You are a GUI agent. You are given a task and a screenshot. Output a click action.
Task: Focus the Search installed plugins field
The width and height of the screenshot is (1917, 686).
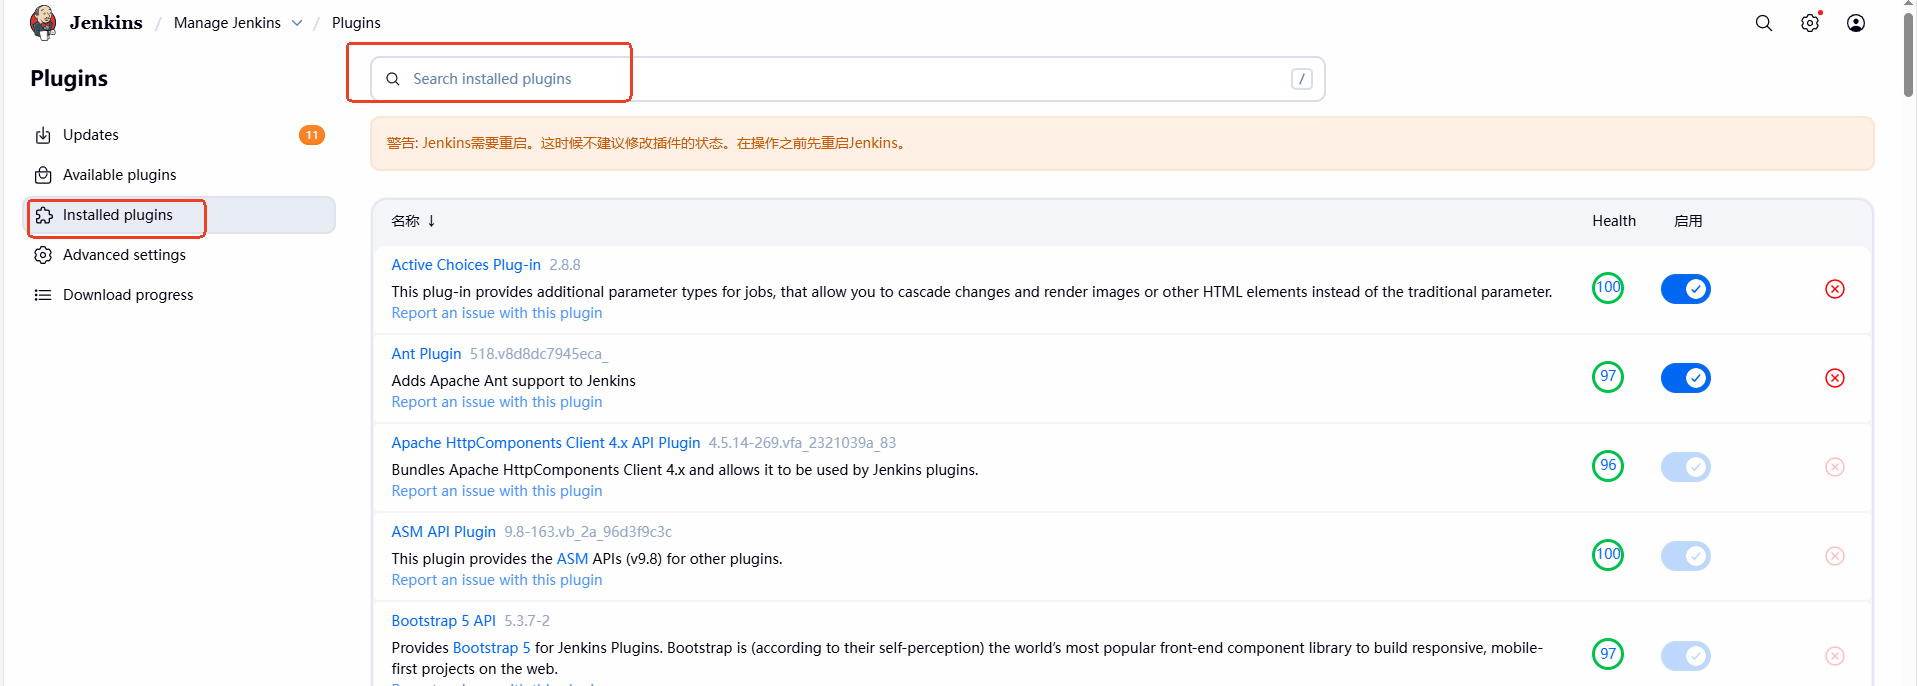coord(848,79)
